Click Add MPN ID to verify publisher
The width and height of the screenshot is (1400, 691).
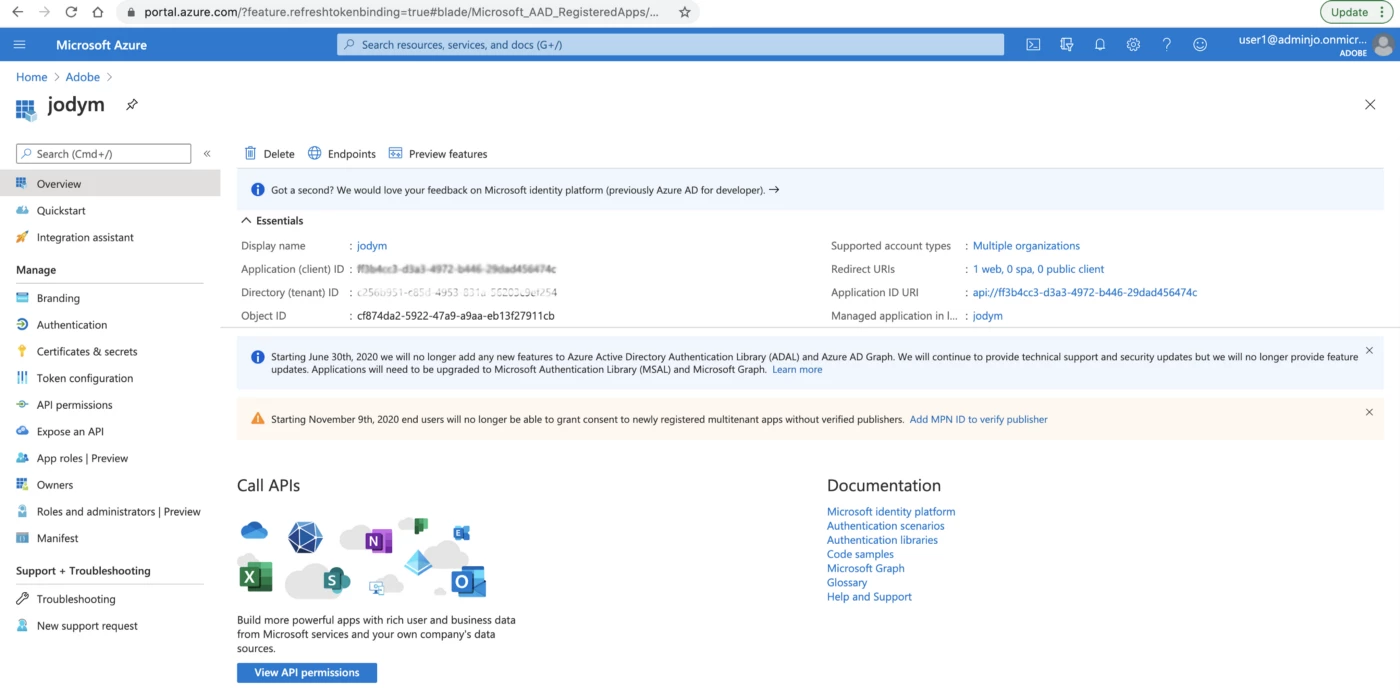point(979,420)
